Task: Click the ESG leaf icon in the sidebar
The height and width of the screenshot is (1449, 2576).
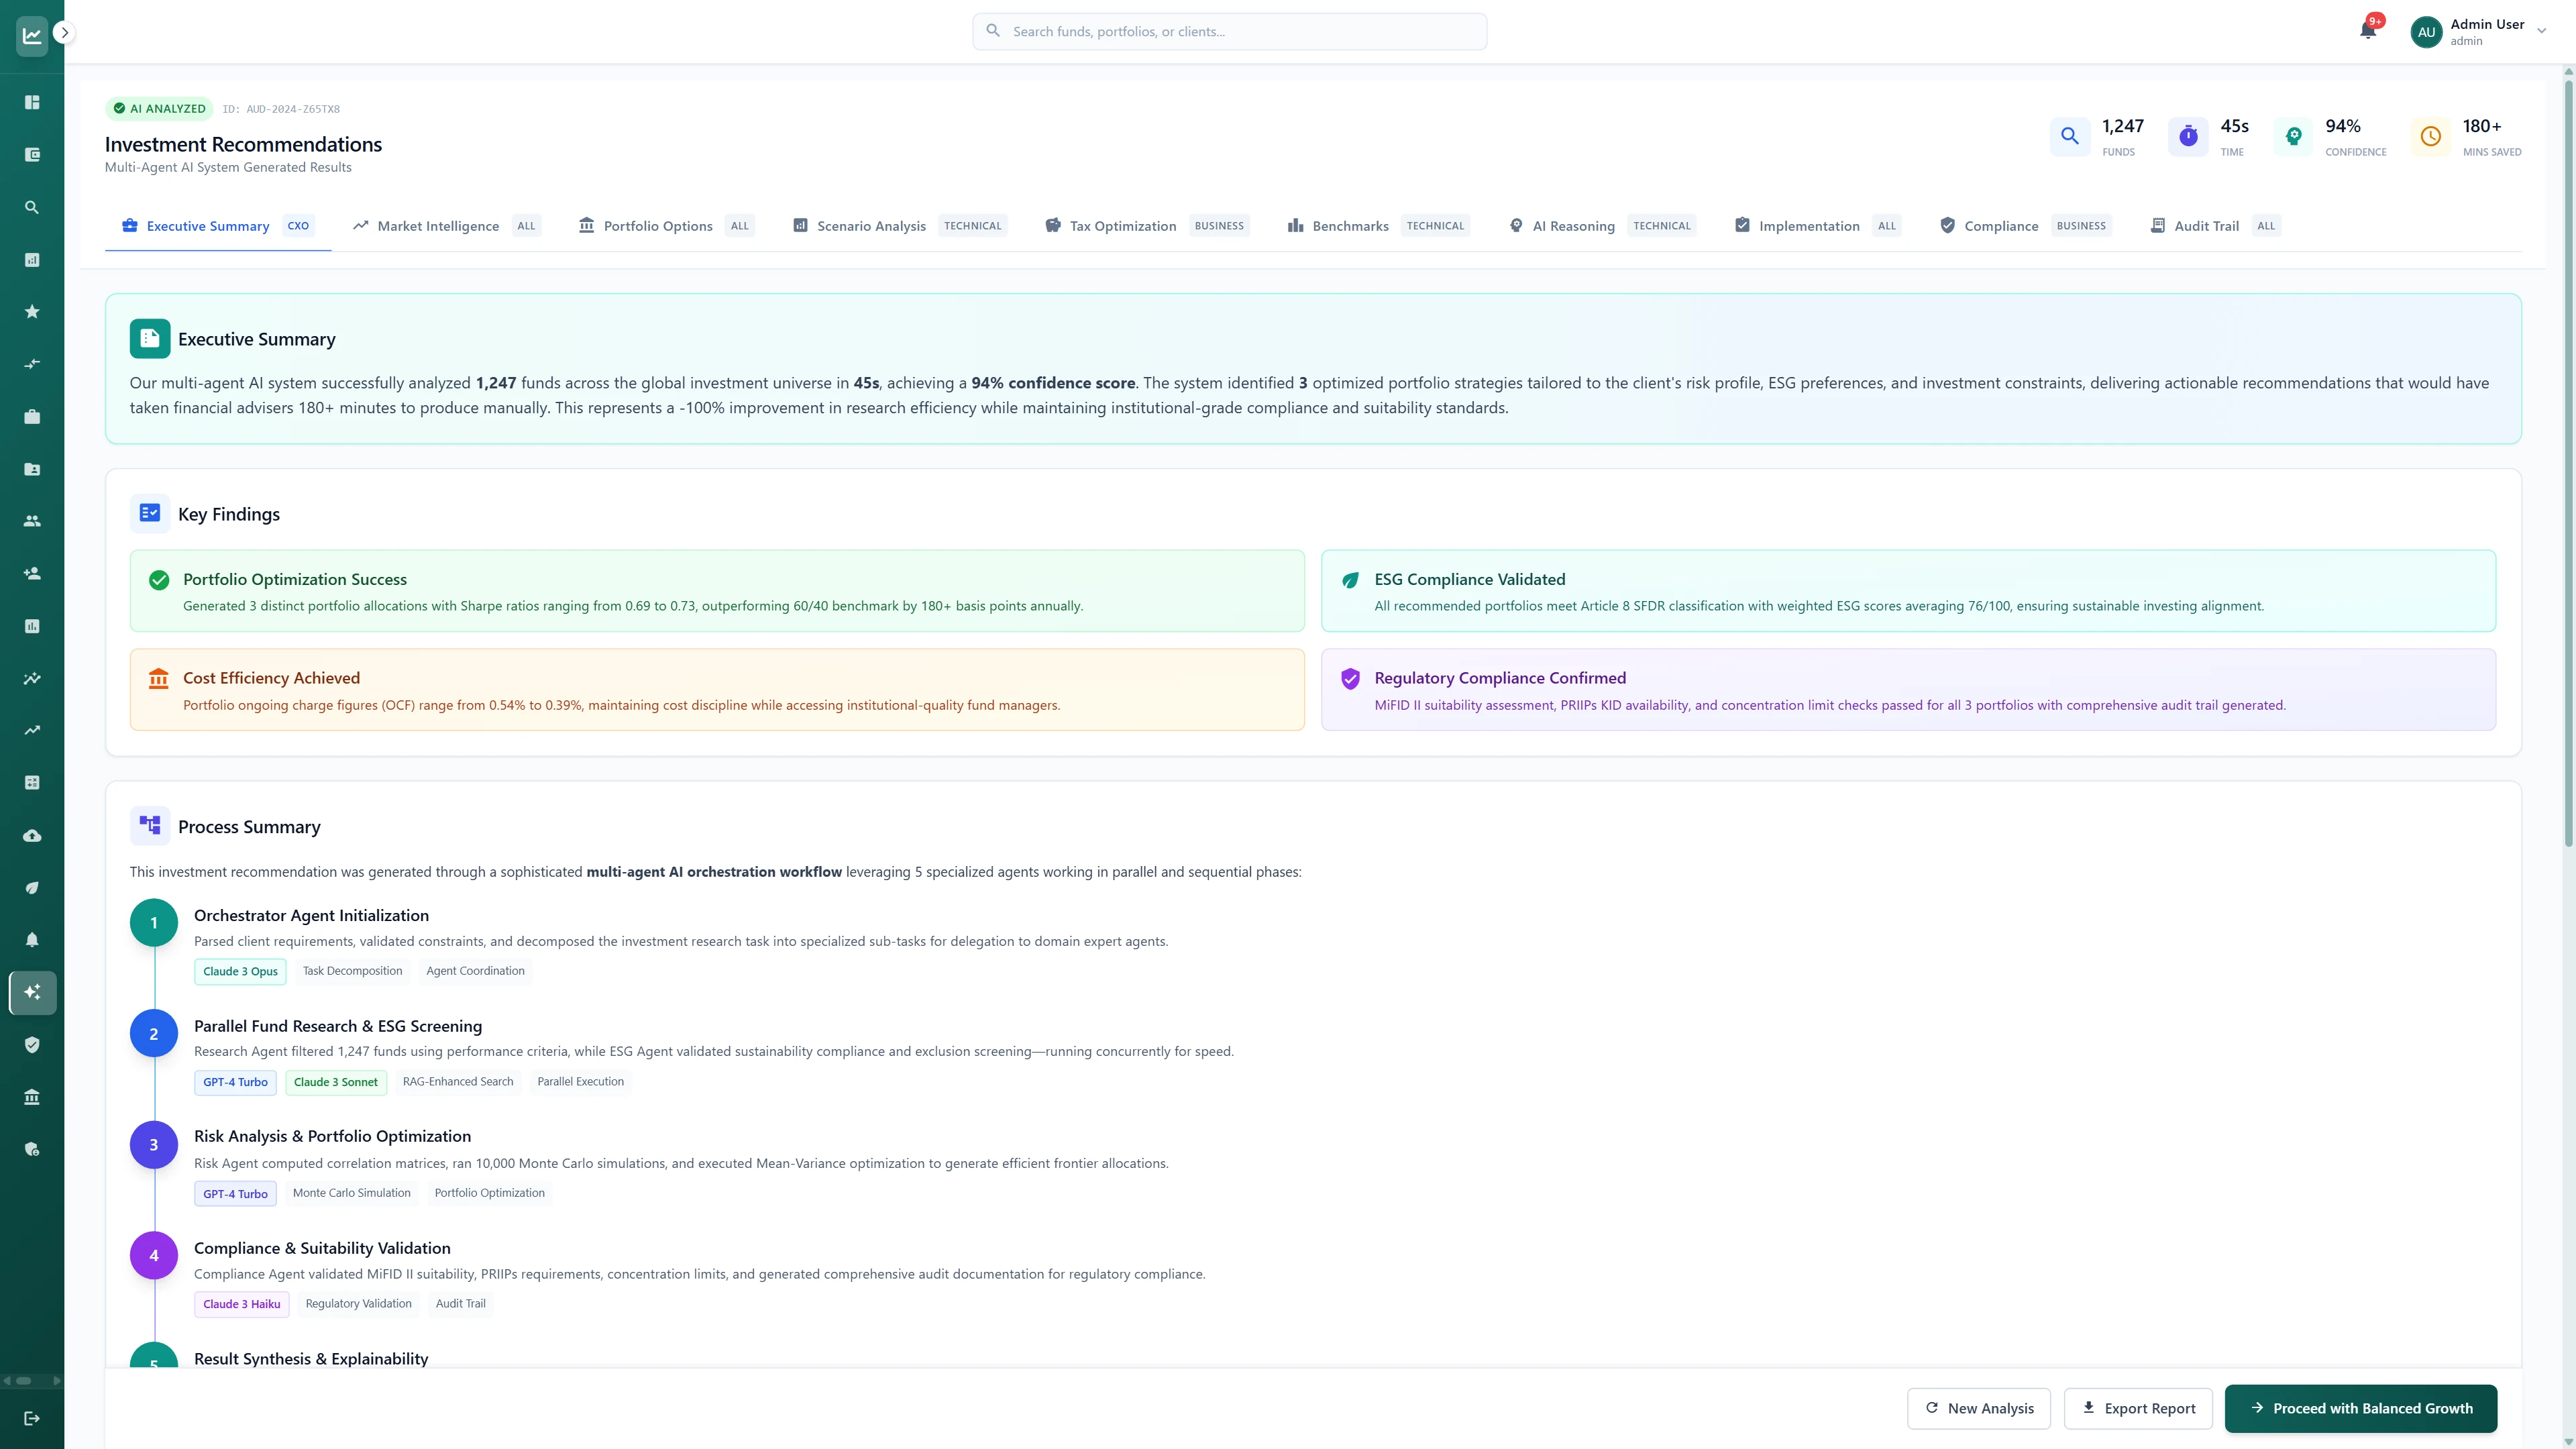Action: tap(32, 888)
